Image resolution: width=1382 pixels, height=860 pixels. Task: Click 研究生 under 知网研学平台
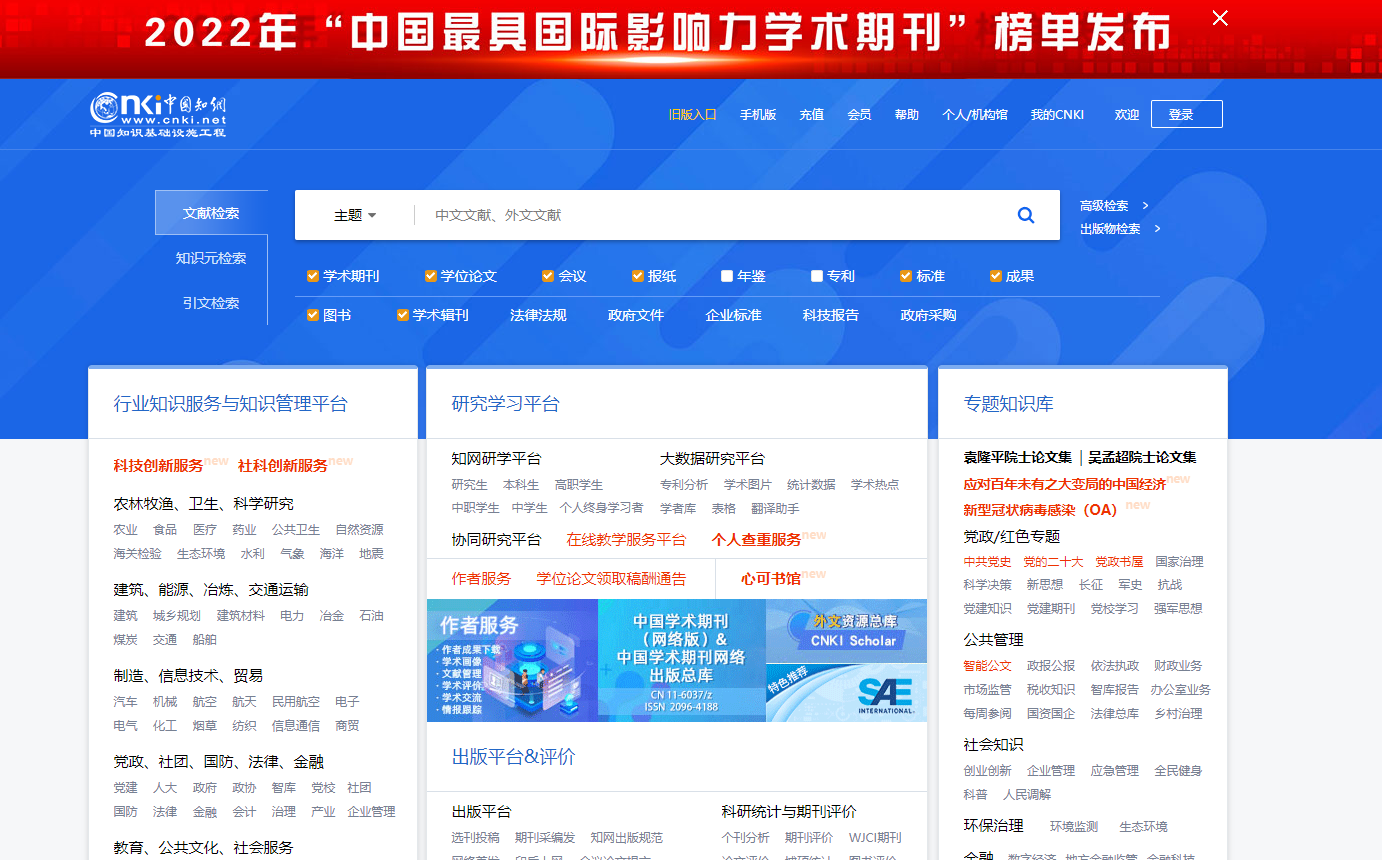coord(469,485)
